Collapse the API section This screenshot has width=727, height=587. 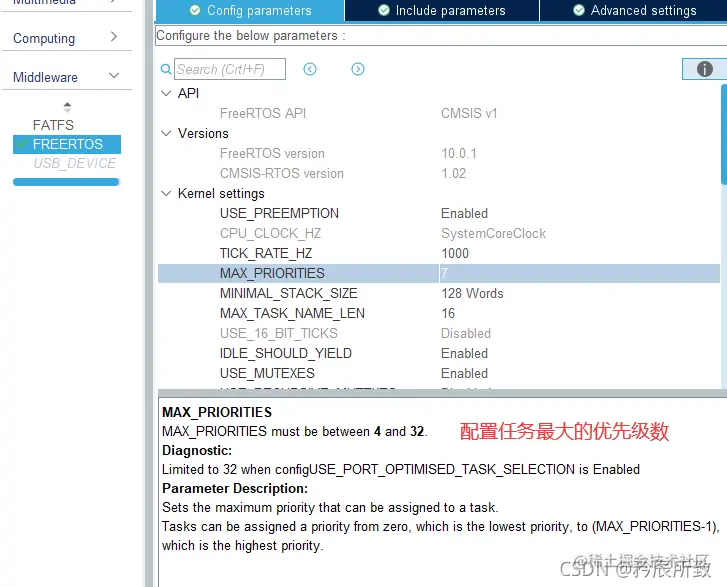coord(166,93)
